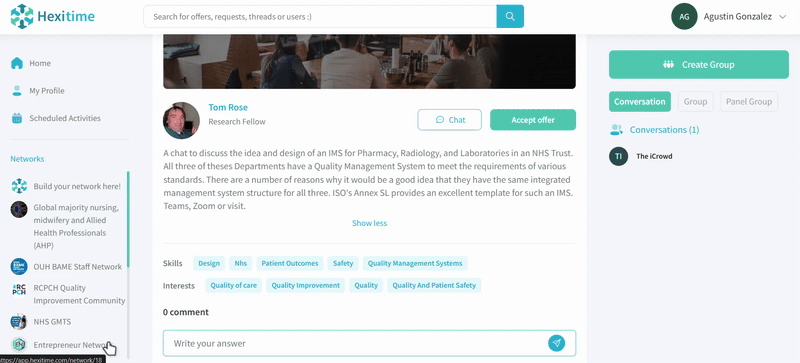Open My Profile in the sidebar
The height and width of the screenshot is (363, 800).
[47, 91]
